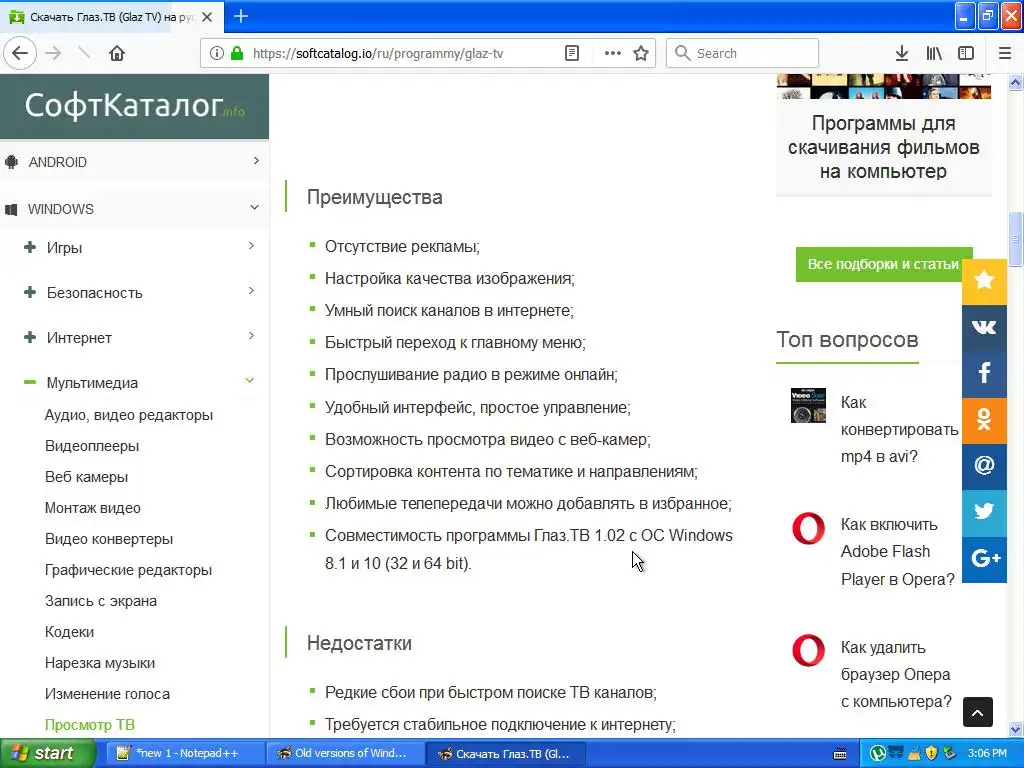Screen dimensions: 1024x768
Task: Click the green padlock security icon
Action: [237, 53]
